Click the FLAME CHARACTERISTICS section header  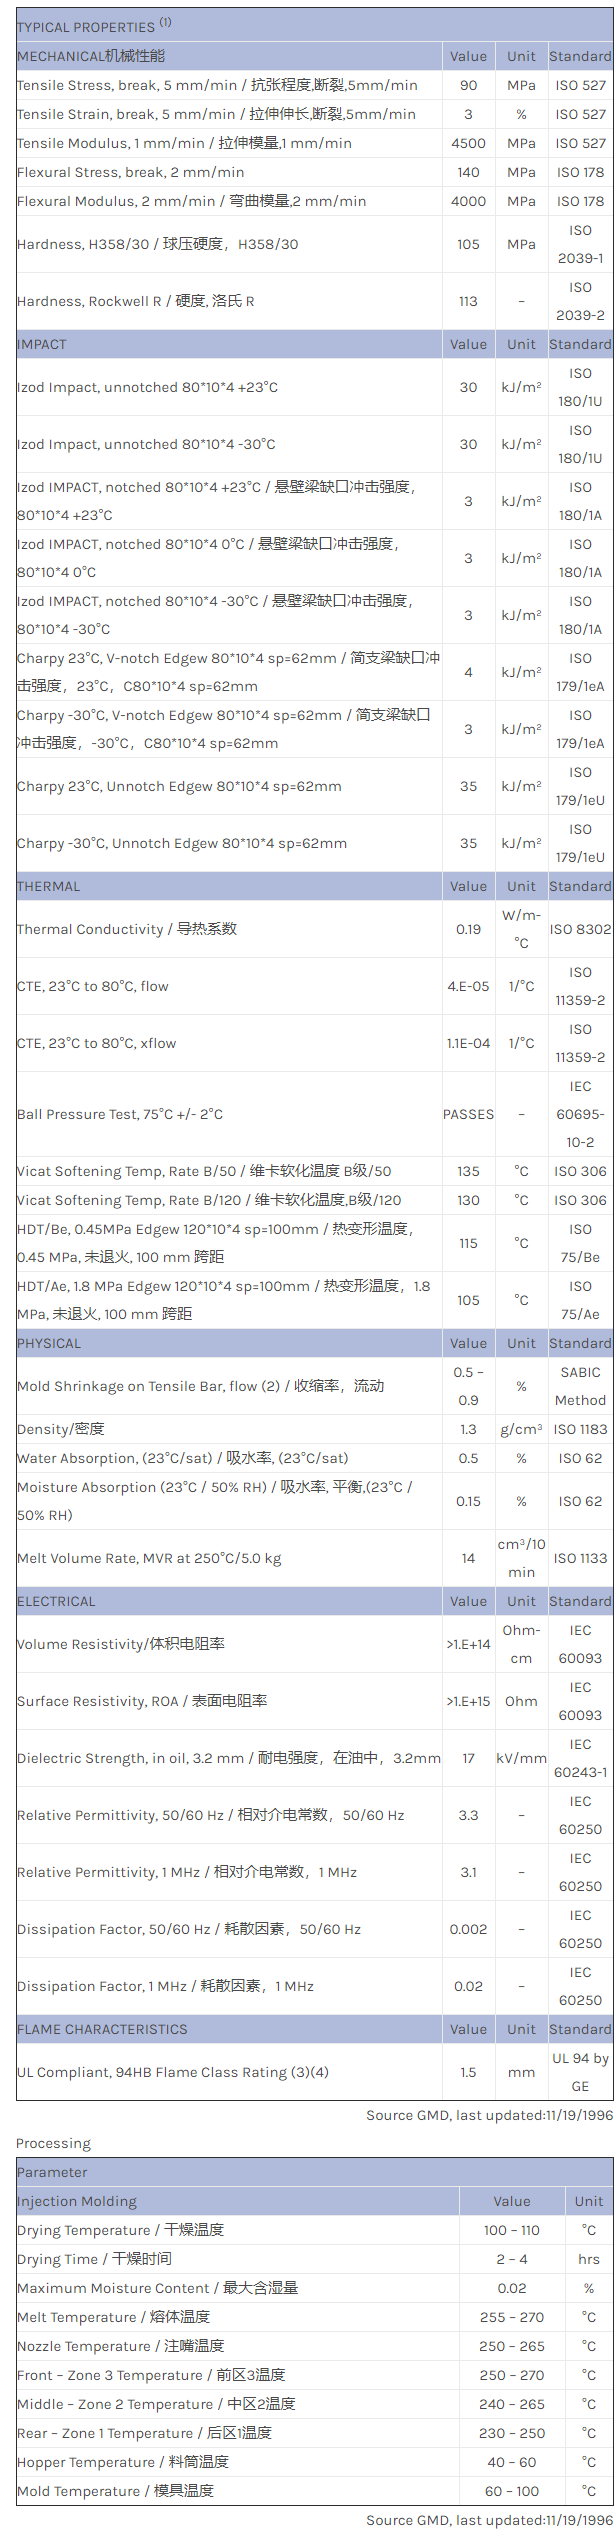(x=102, y=2029)
